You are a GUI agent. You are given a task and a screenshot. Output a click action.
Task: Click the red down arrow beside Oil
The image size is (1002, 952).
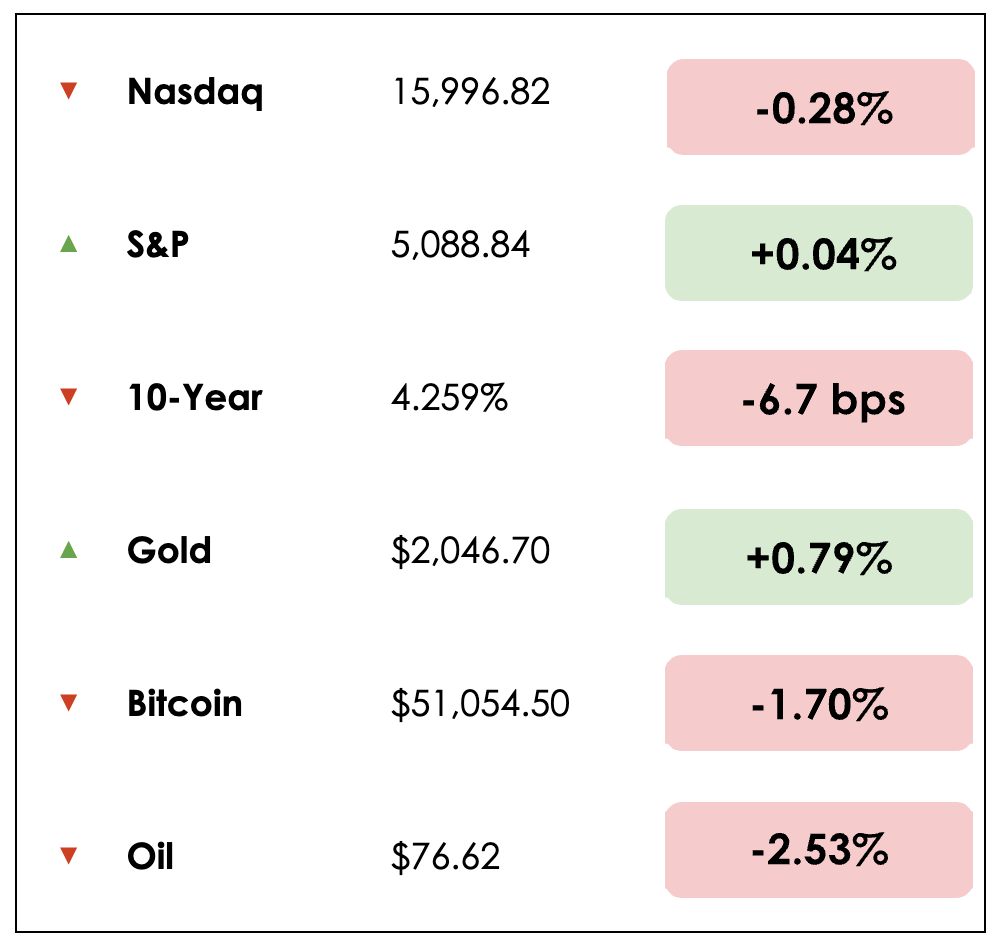69,856
